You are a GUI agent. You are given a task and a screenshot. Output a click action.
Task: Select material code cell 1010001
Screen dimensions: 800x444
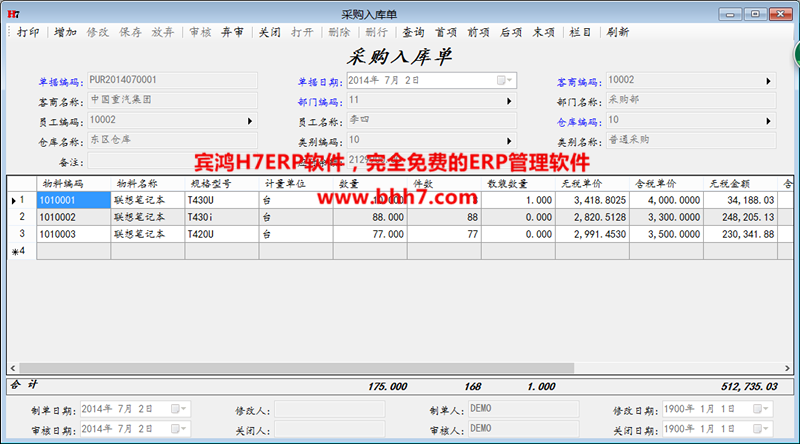point(73,200)
